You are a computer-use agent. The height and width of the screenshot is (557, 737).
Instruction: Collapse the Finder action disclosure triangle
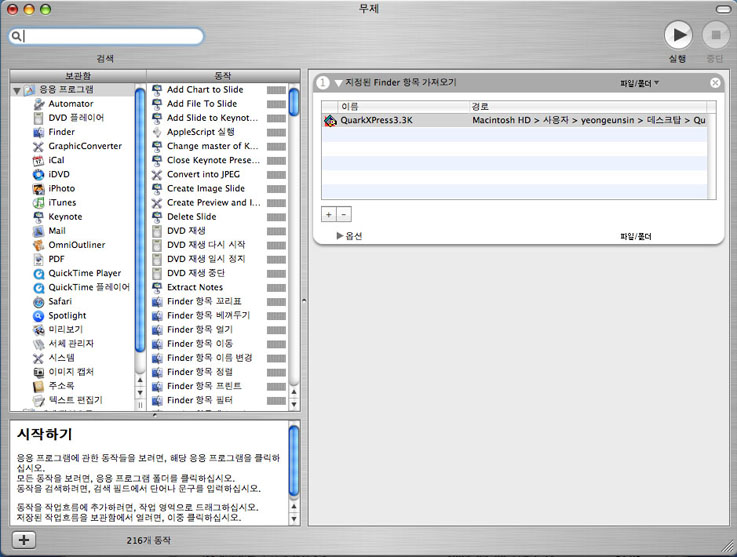click(x=338, y=83)
